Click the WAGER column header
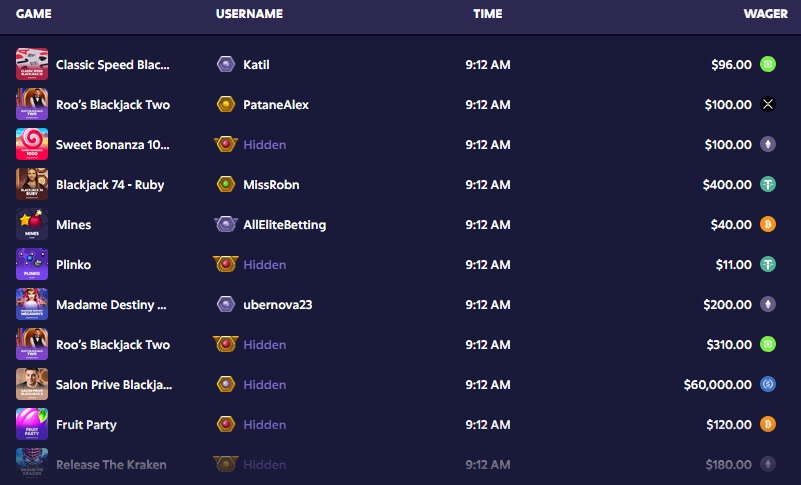801x485 pixels. pos(765,14)
